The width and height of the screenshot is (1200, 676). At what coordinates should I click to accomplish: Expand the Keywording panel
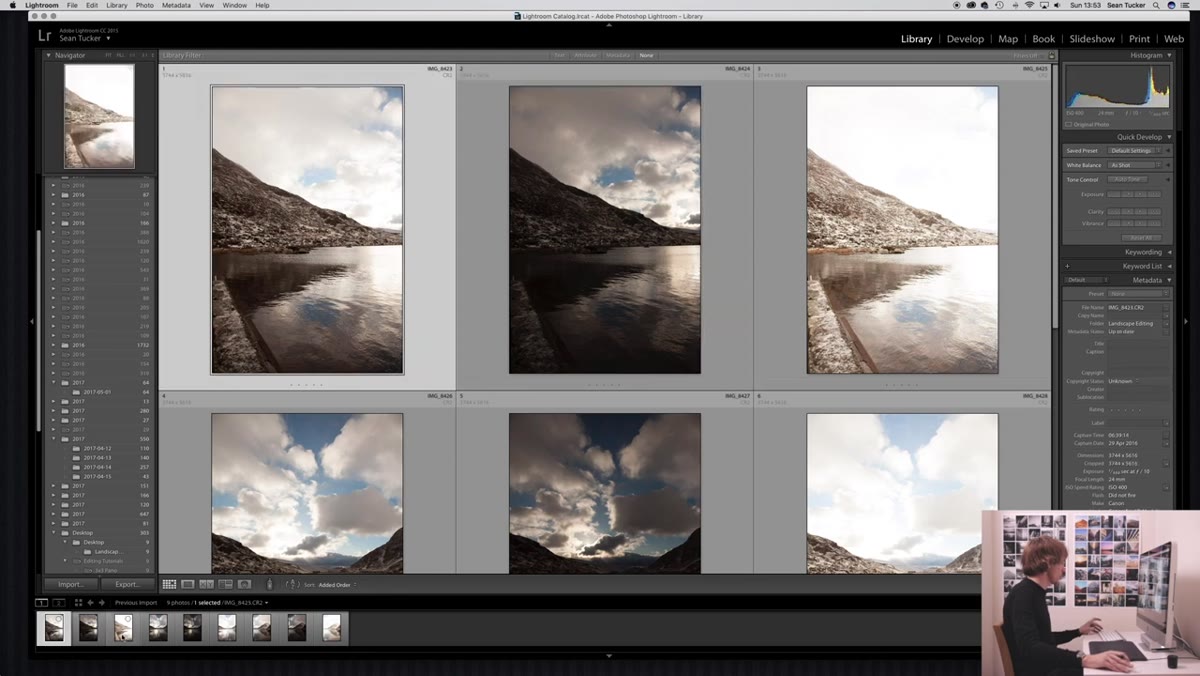1169,252
